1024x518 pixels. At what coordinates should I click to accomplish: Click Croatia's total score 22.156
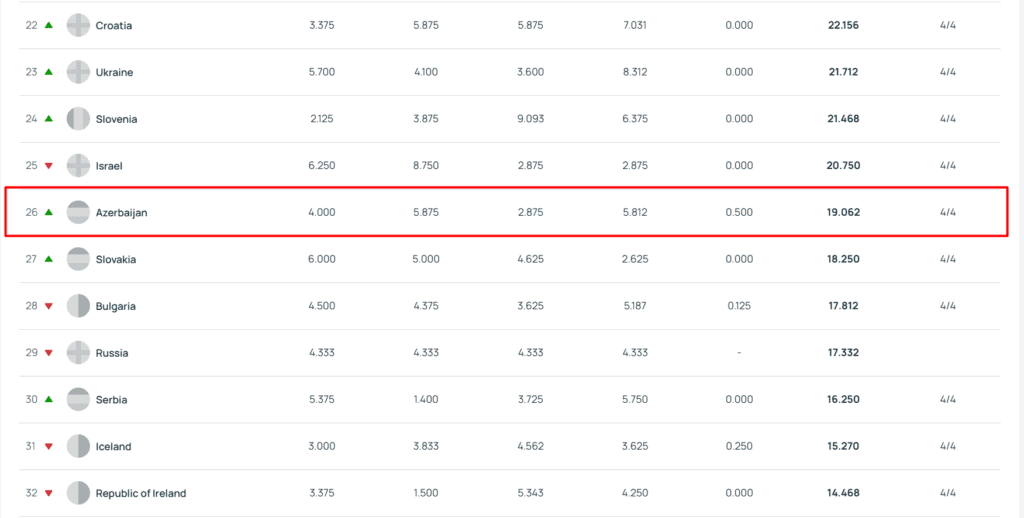(842, 25)
